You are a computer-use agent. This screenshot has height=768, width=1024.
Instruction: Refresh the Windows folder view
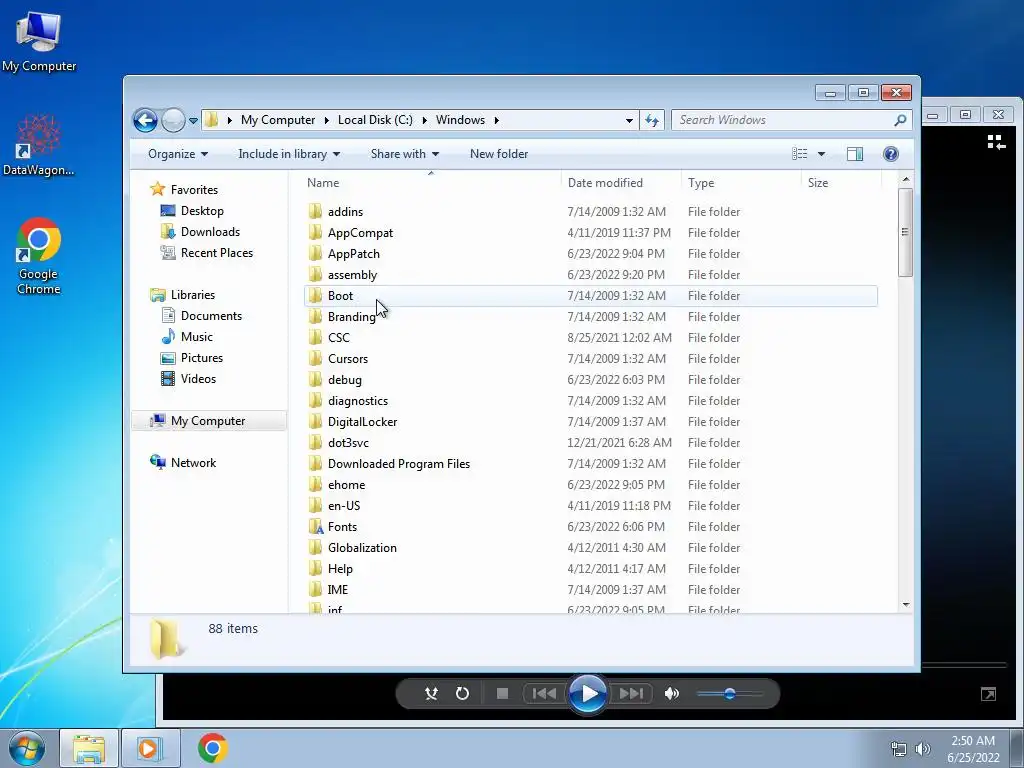[652, 120]
